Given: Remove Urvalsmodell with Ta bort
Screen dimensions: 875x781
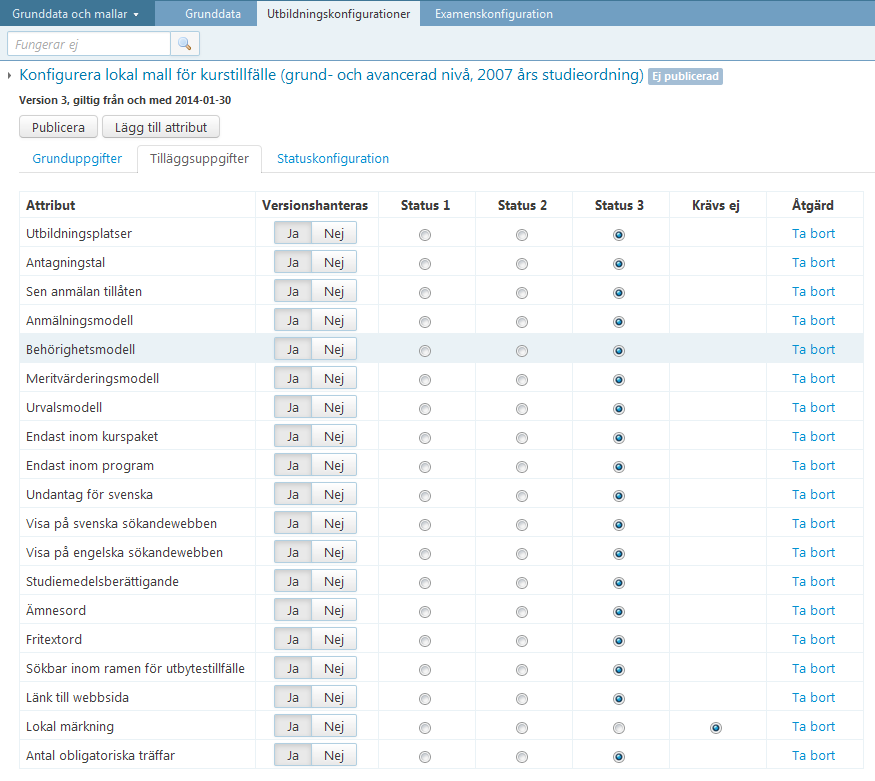Looking at the screenshot, I should coord(813,408).
